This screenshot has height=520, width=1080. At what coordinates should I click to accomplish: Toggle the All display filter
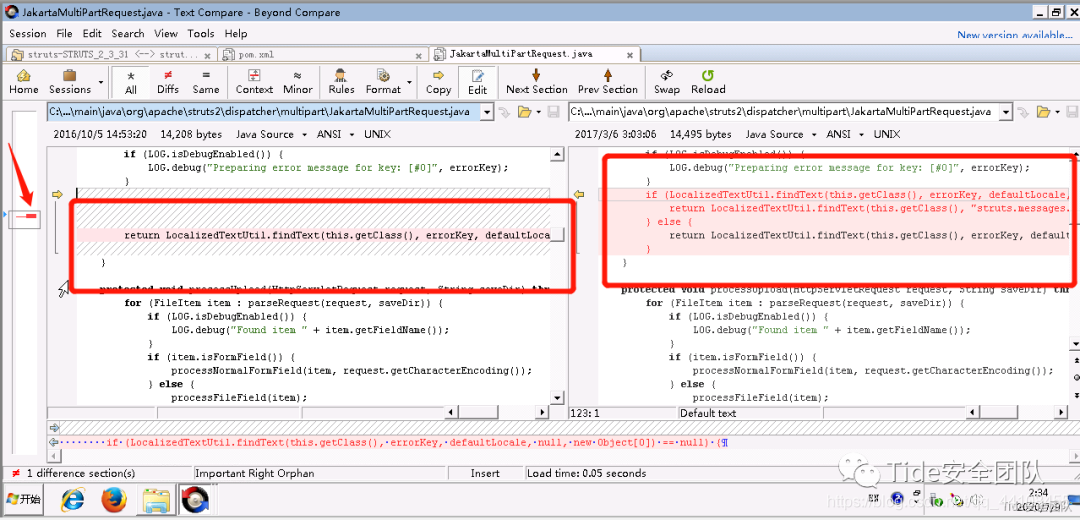click(131, 81)
